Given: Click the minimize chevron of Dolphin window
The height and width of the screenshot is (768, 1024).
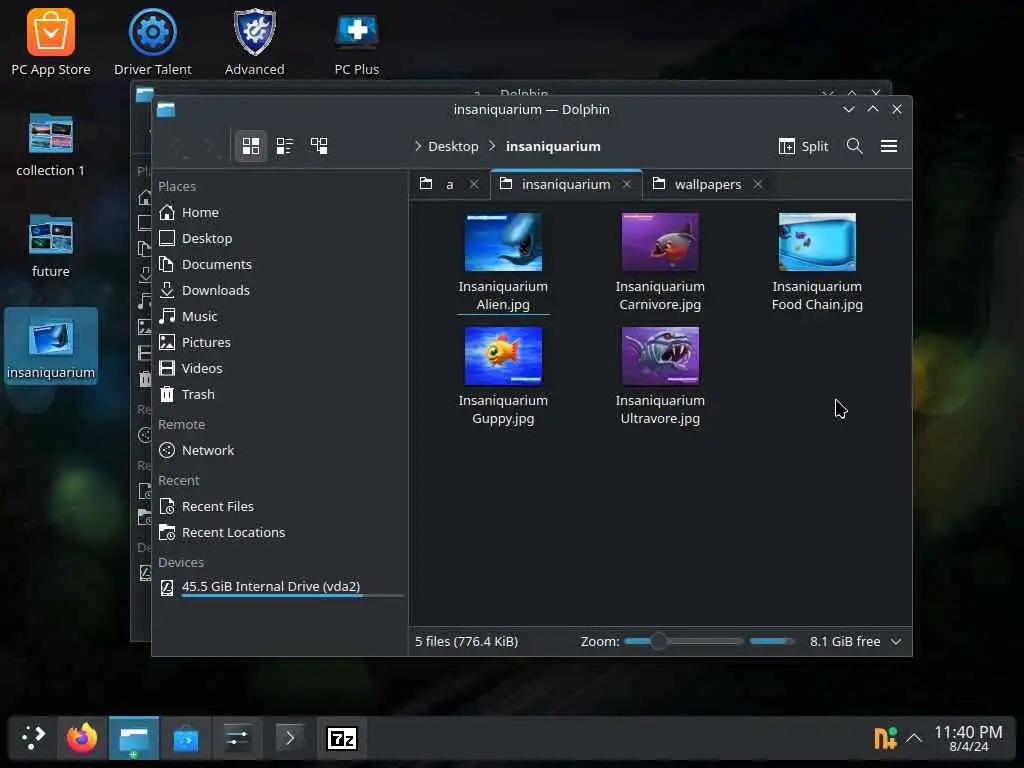Looking at the screenshot, I should coord(848,110).
